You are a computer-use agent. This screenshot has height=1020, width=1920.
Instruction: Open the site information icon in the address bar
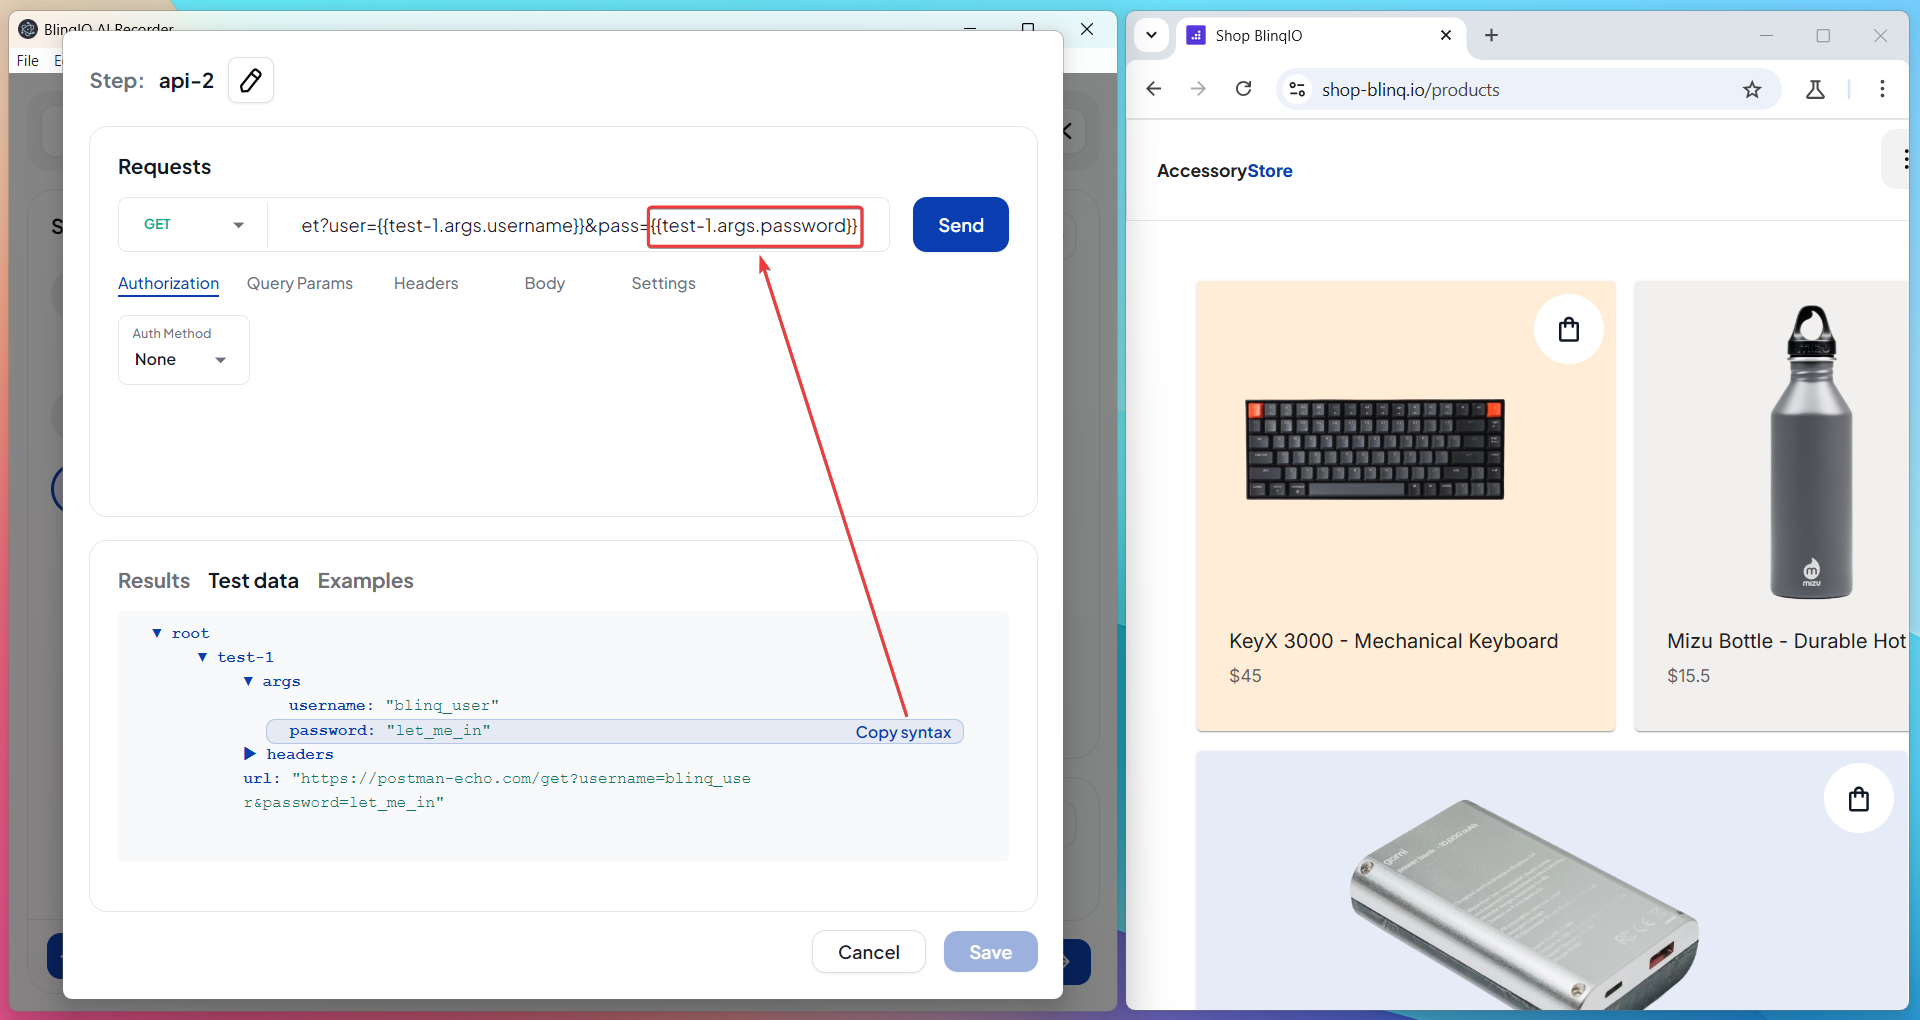click(1297, 89)
